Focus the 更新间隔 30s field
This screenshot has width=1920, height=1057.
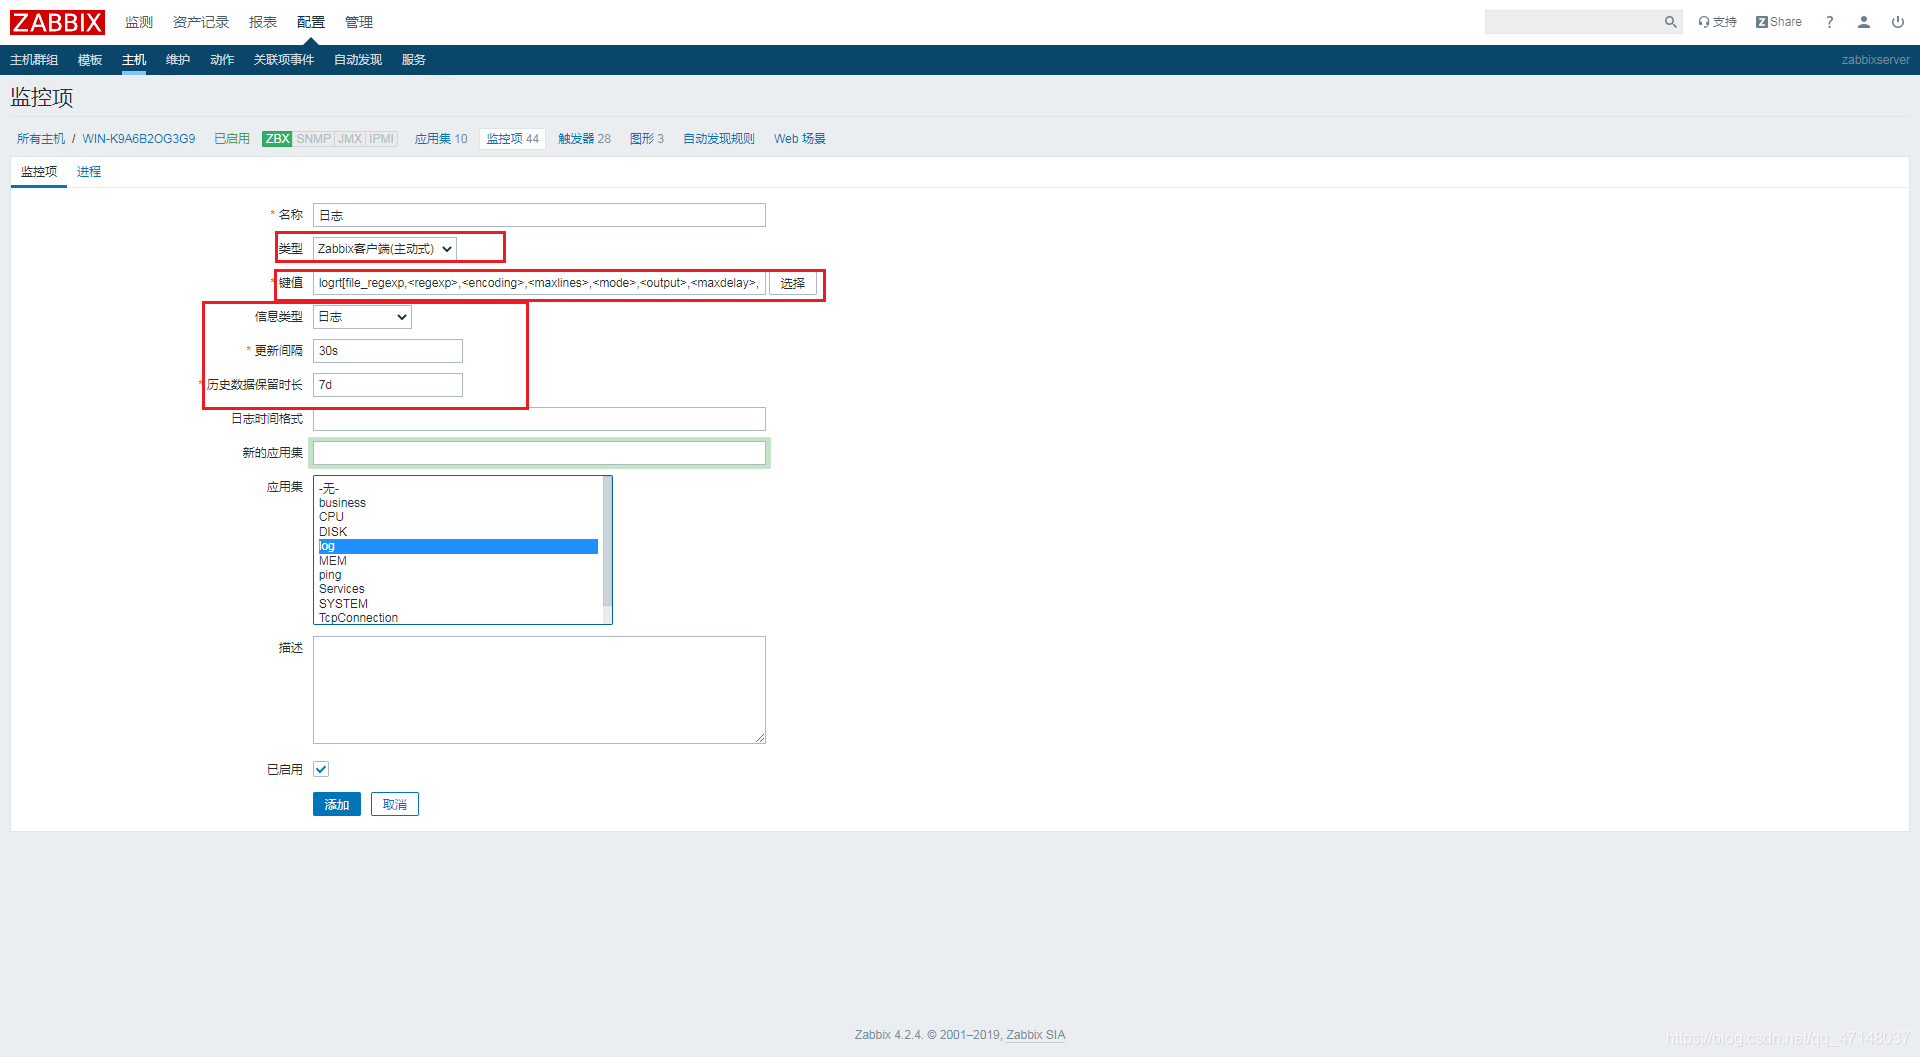click(388, 351)
